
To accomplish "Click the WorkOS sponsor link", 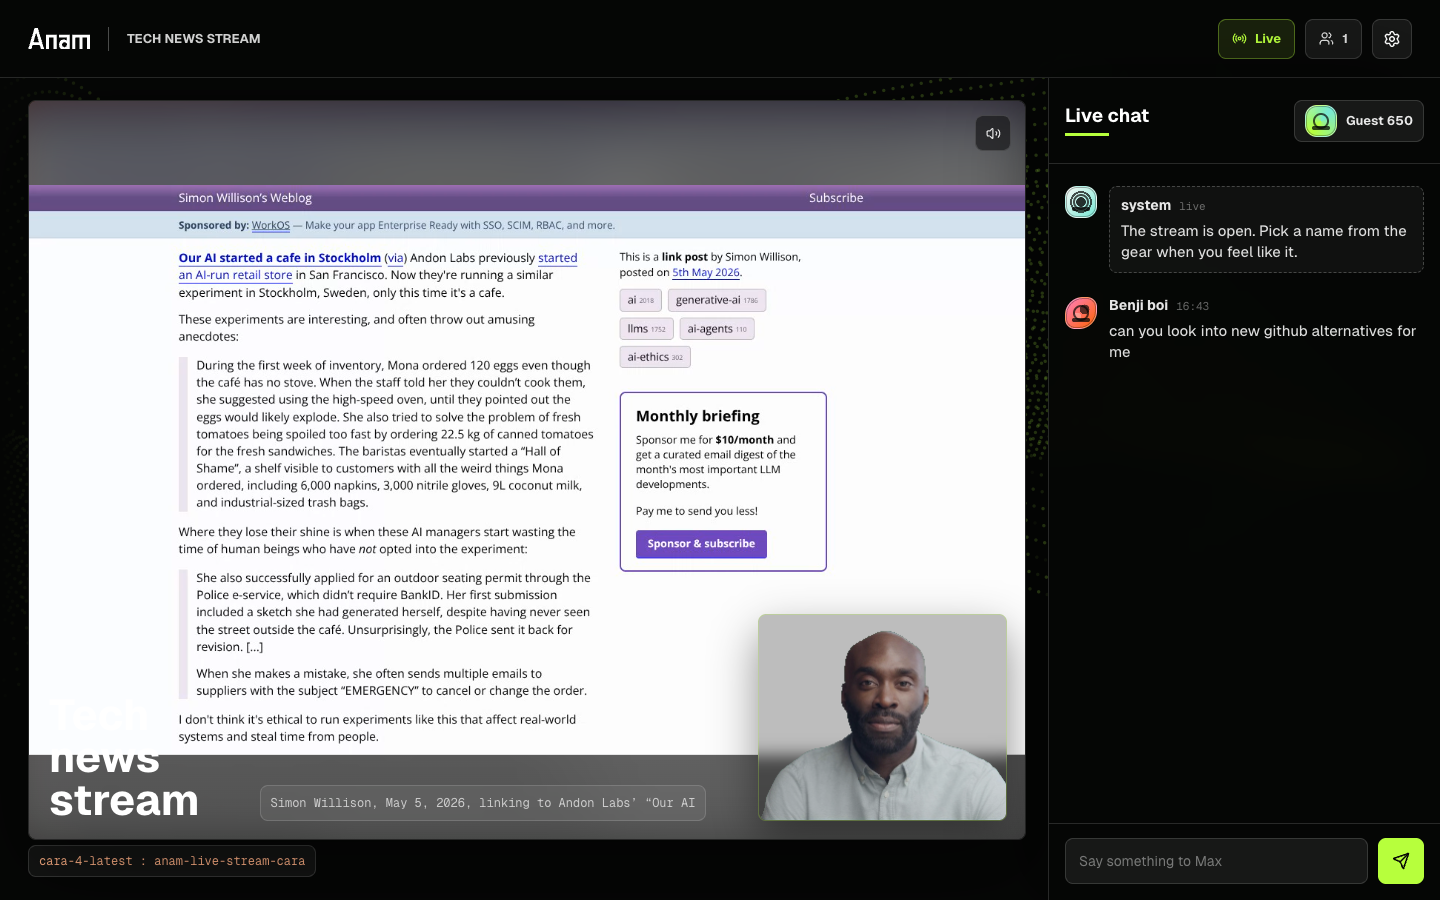I will pyautogui.click(x=271, y=226).
